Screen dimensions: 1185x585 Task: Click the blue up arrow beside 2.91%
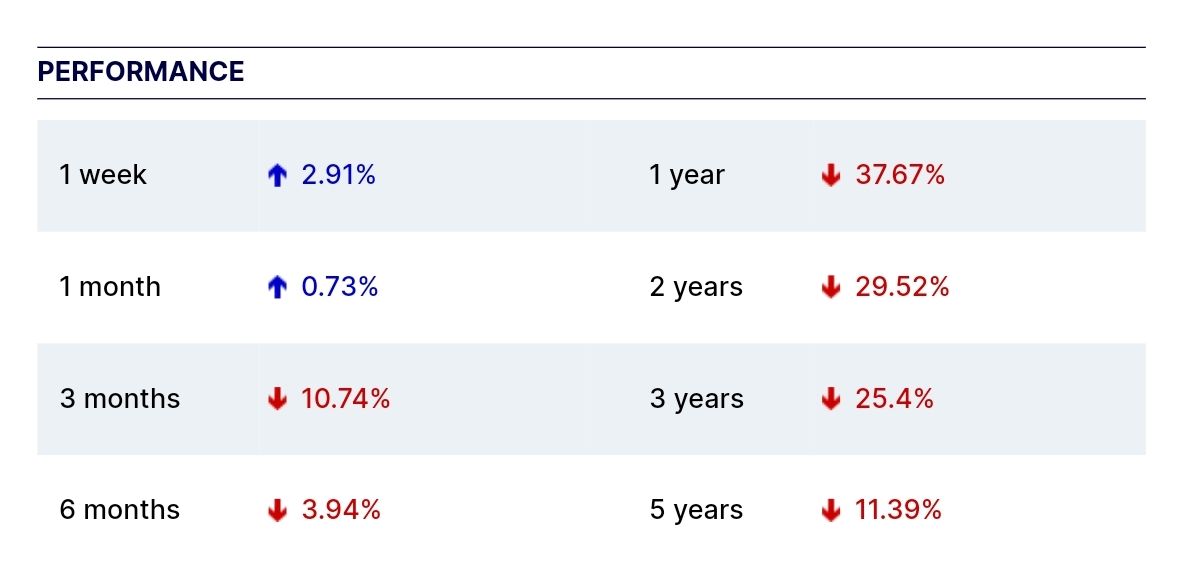pyautogui.click(x=278, y=176)
